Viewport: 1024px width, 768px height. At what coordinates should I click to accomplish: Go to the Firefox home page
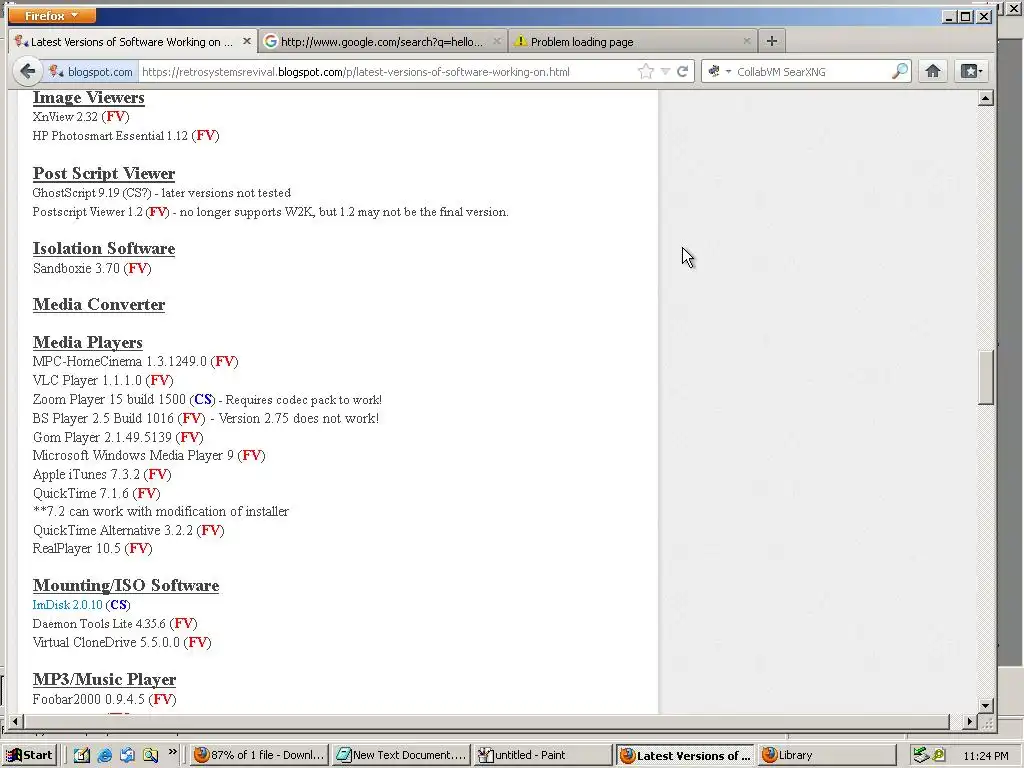pos(933,71)
